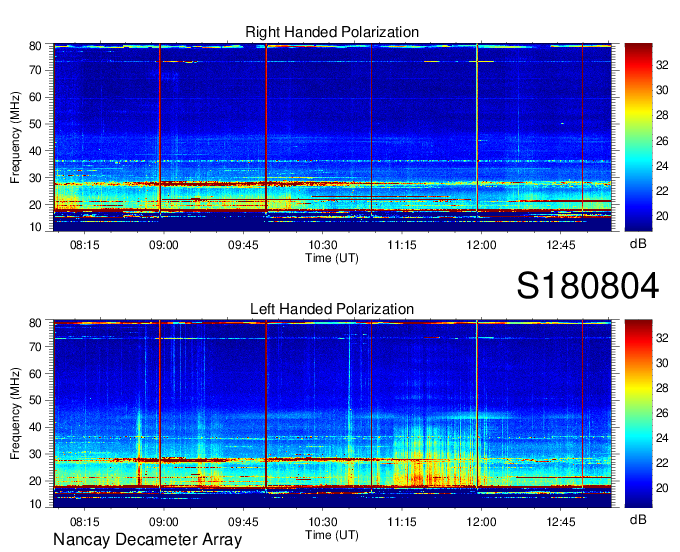This screenshot has width=680, height=552.
Task: Click 80 MHz tick on Left Handed frequency axis
Action: coord(35,323)
